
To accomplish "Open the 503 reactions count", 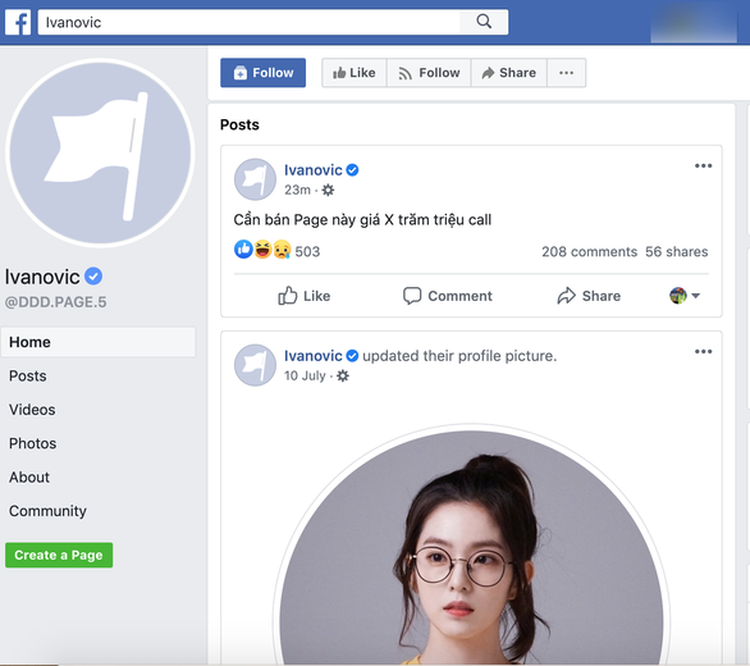I will (307, 252).
